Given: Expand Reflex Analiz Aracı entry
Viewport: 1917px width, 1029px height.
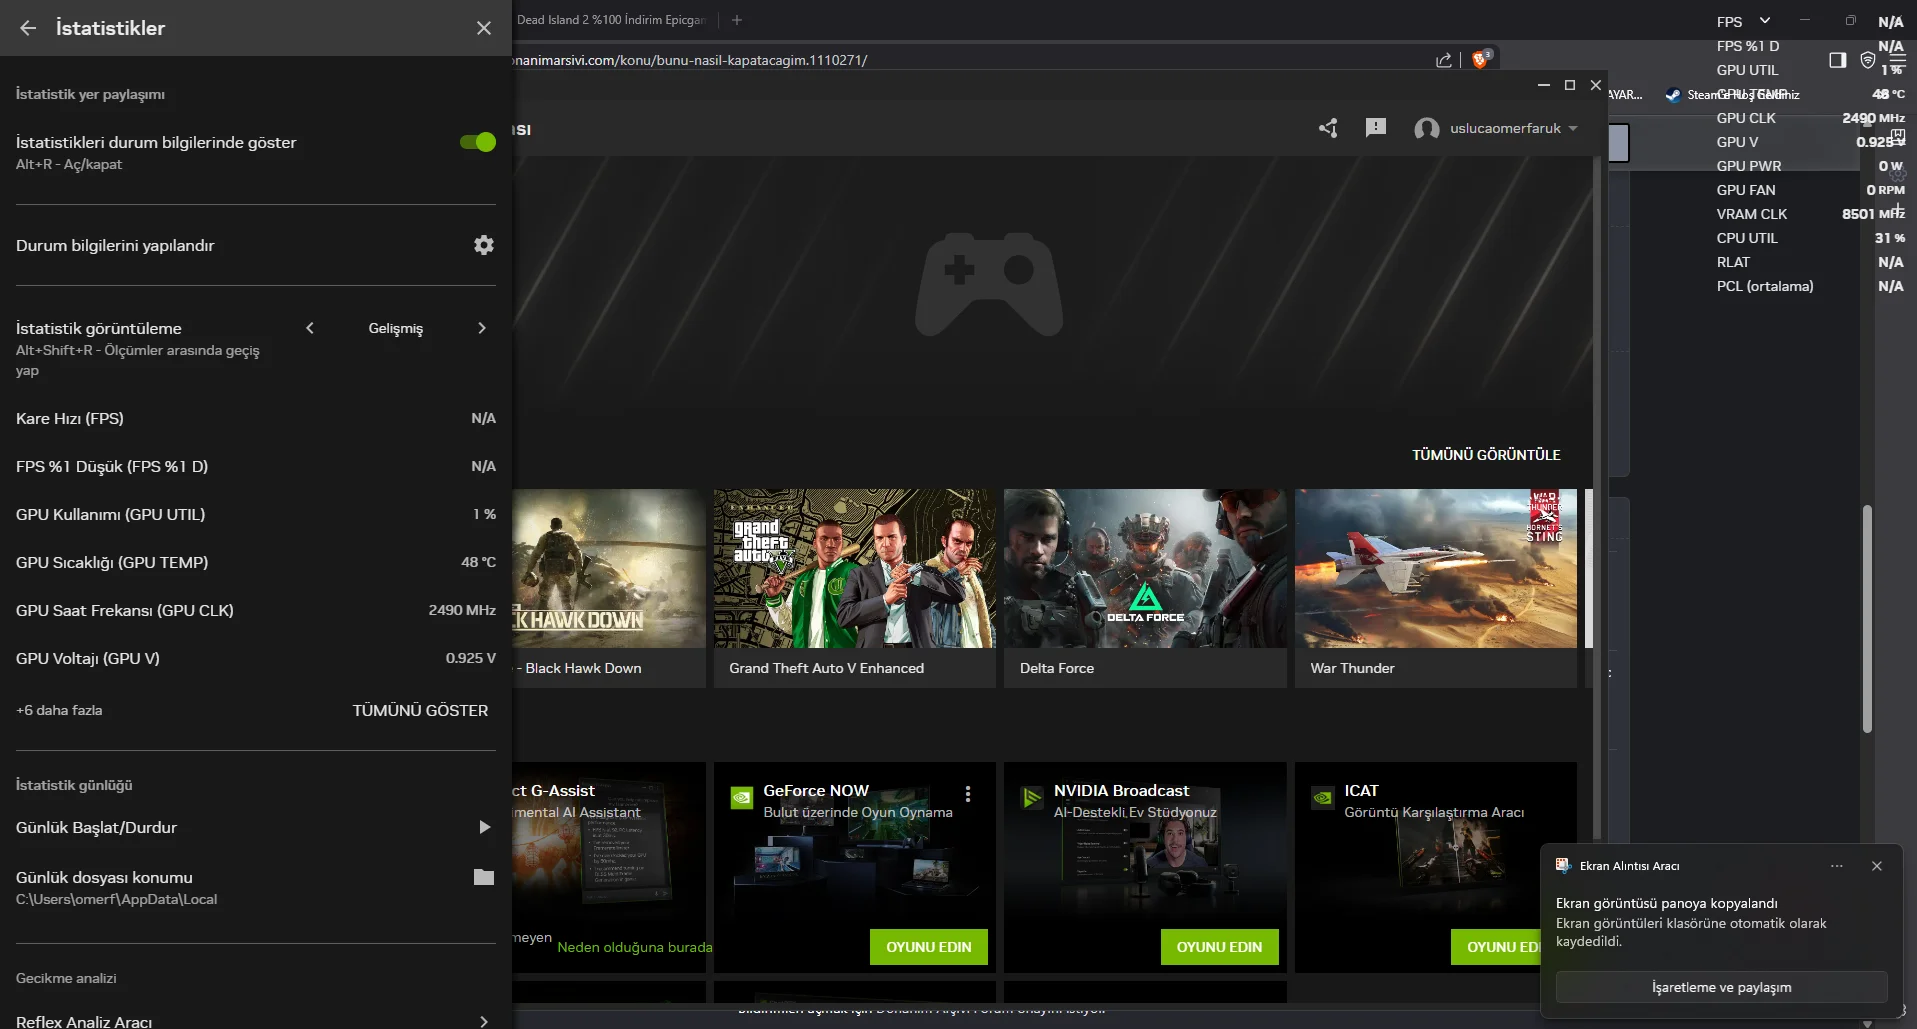Looking at the screenshot, I should click(484, 1021).
